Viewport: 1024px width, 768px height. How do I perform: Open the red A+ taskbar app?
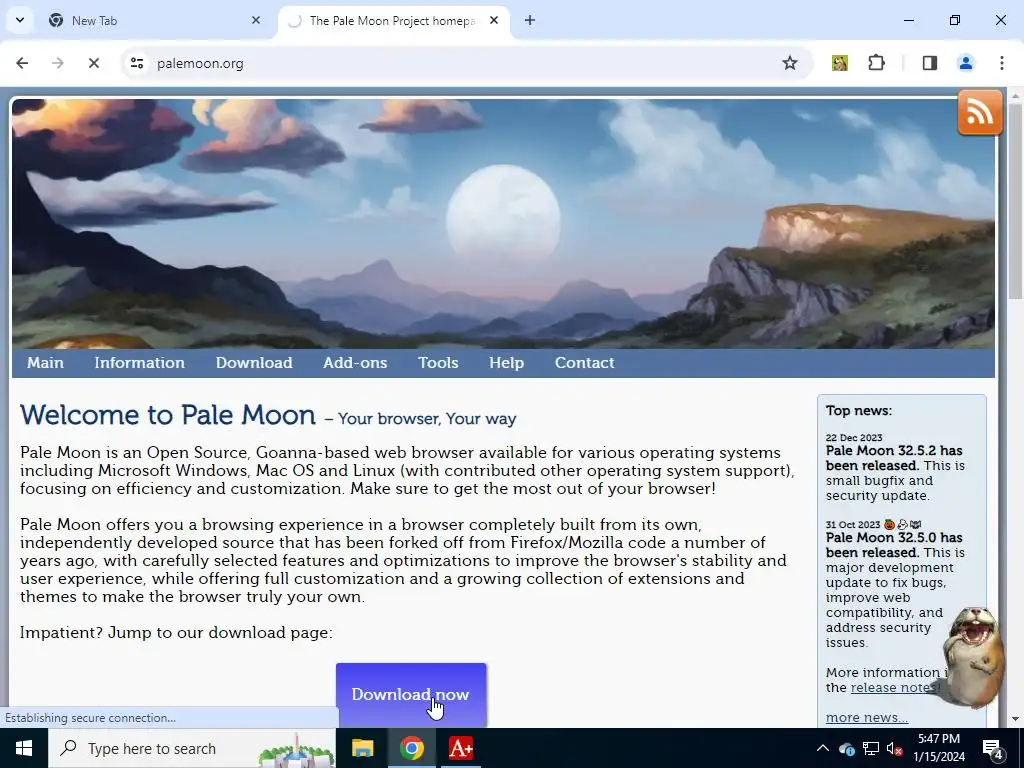click(x=460, y=748)
